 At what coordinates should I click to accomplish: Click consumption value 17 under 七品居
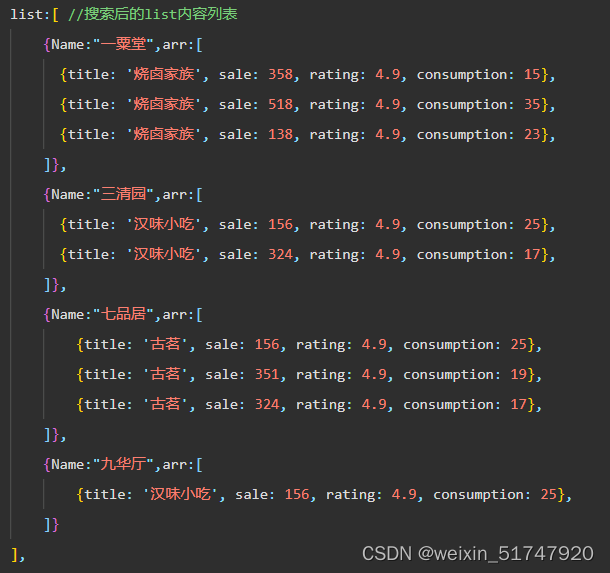519,404
